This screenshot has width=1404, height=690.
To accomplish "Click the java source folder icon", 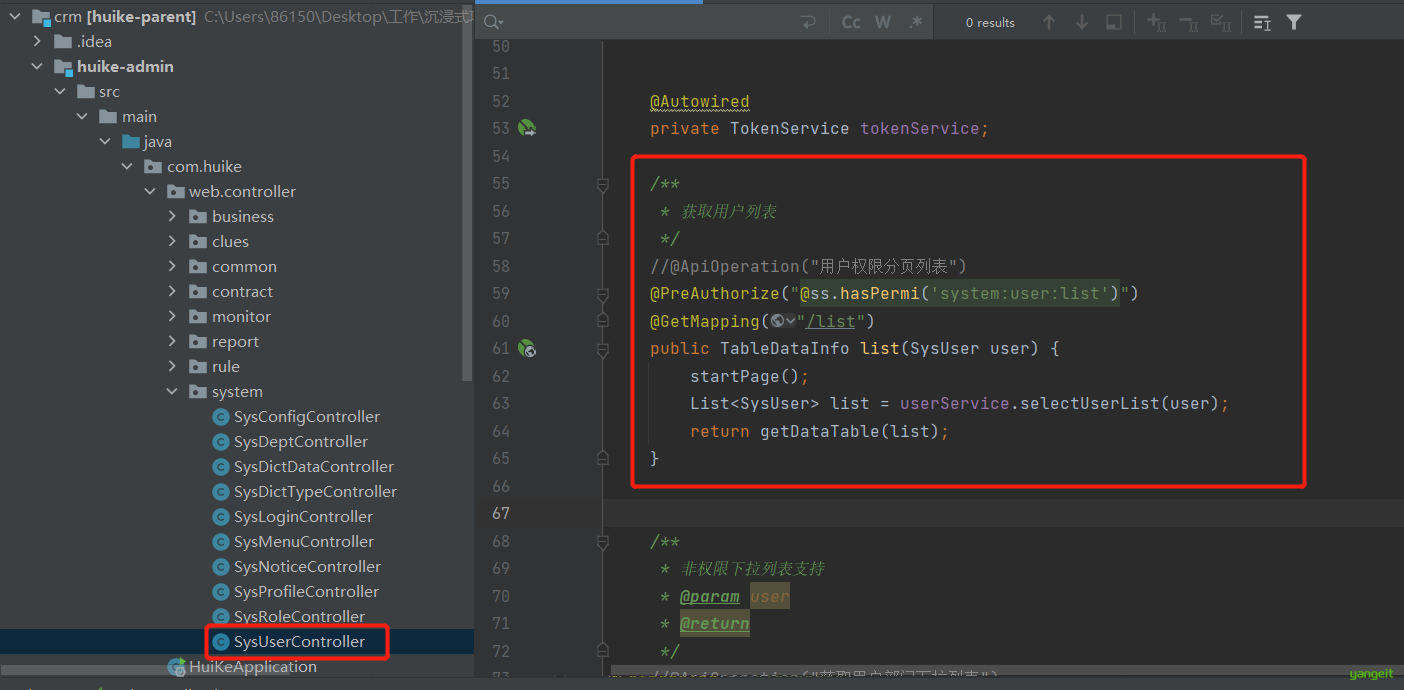I will 131,142.
